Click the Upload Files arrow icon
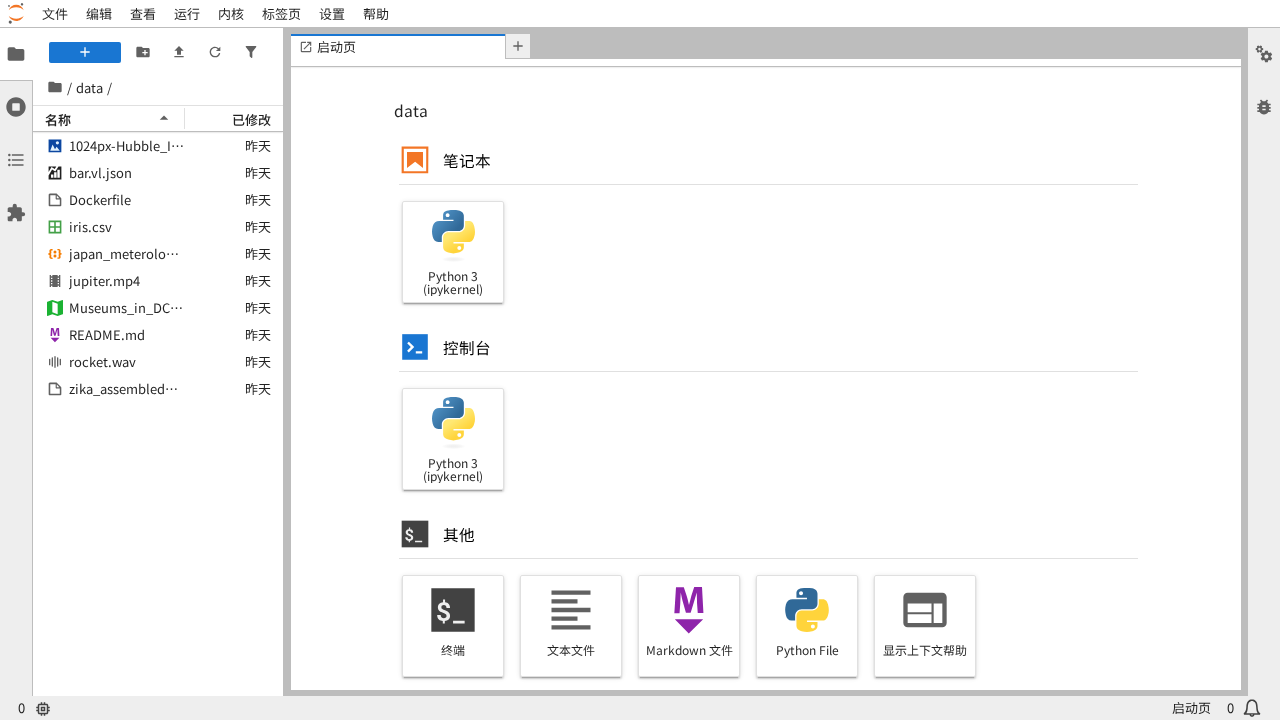Viewport: 1280px width, 720px height. click(x=179, y=52)
